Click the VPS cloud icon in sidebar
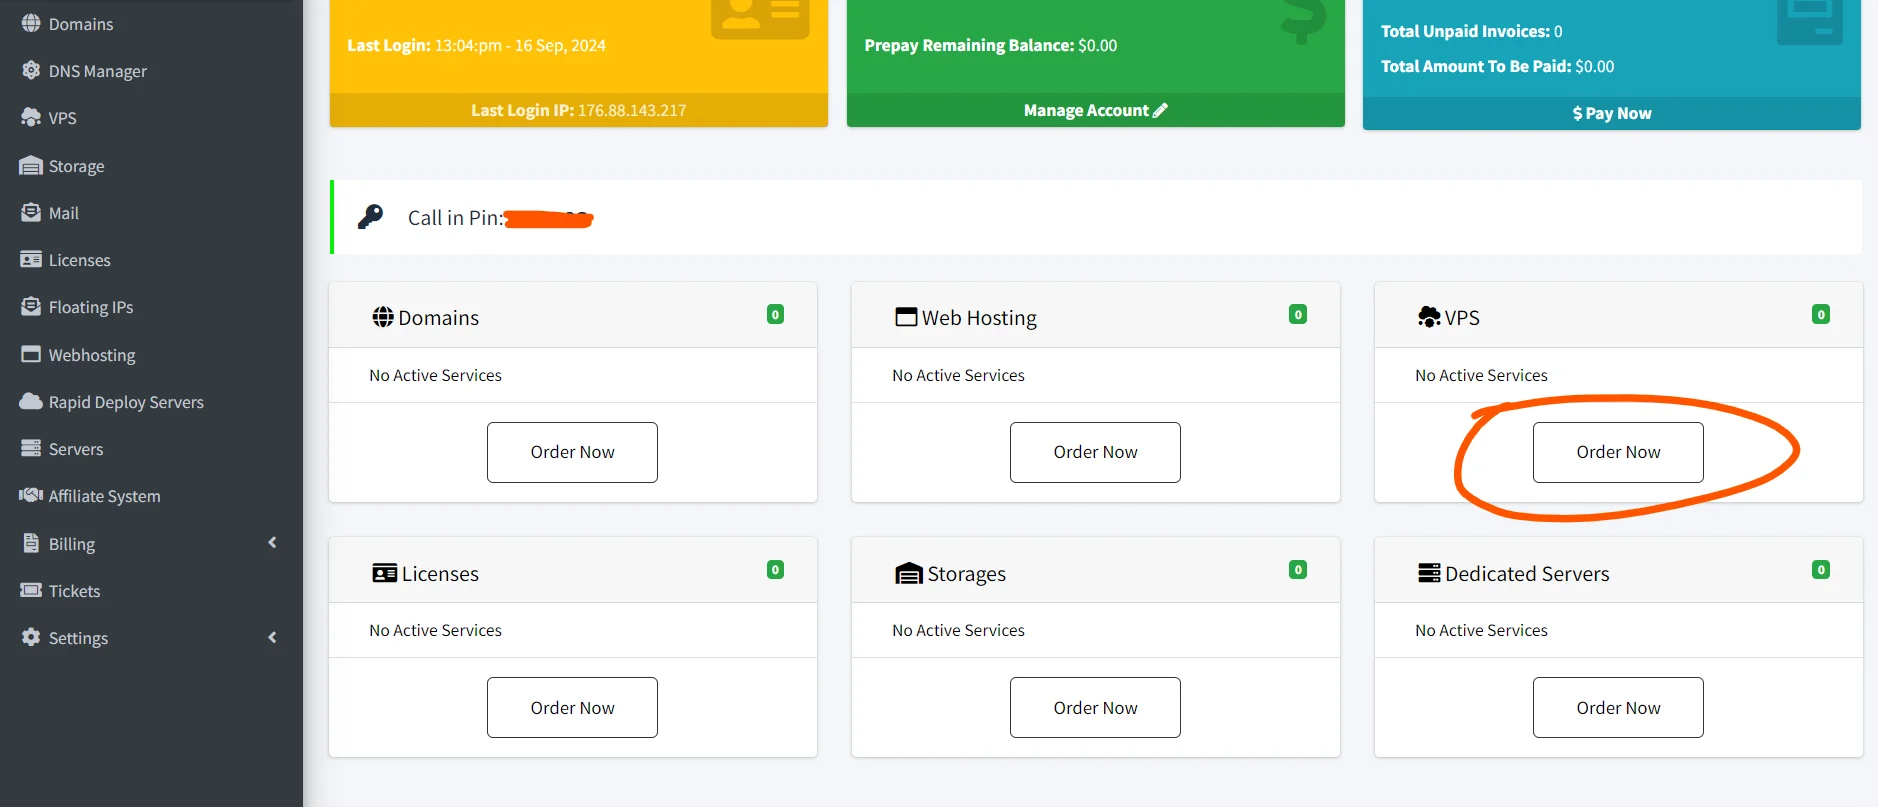This screenshot has height=807, width=1878. (x=31, y=117)
